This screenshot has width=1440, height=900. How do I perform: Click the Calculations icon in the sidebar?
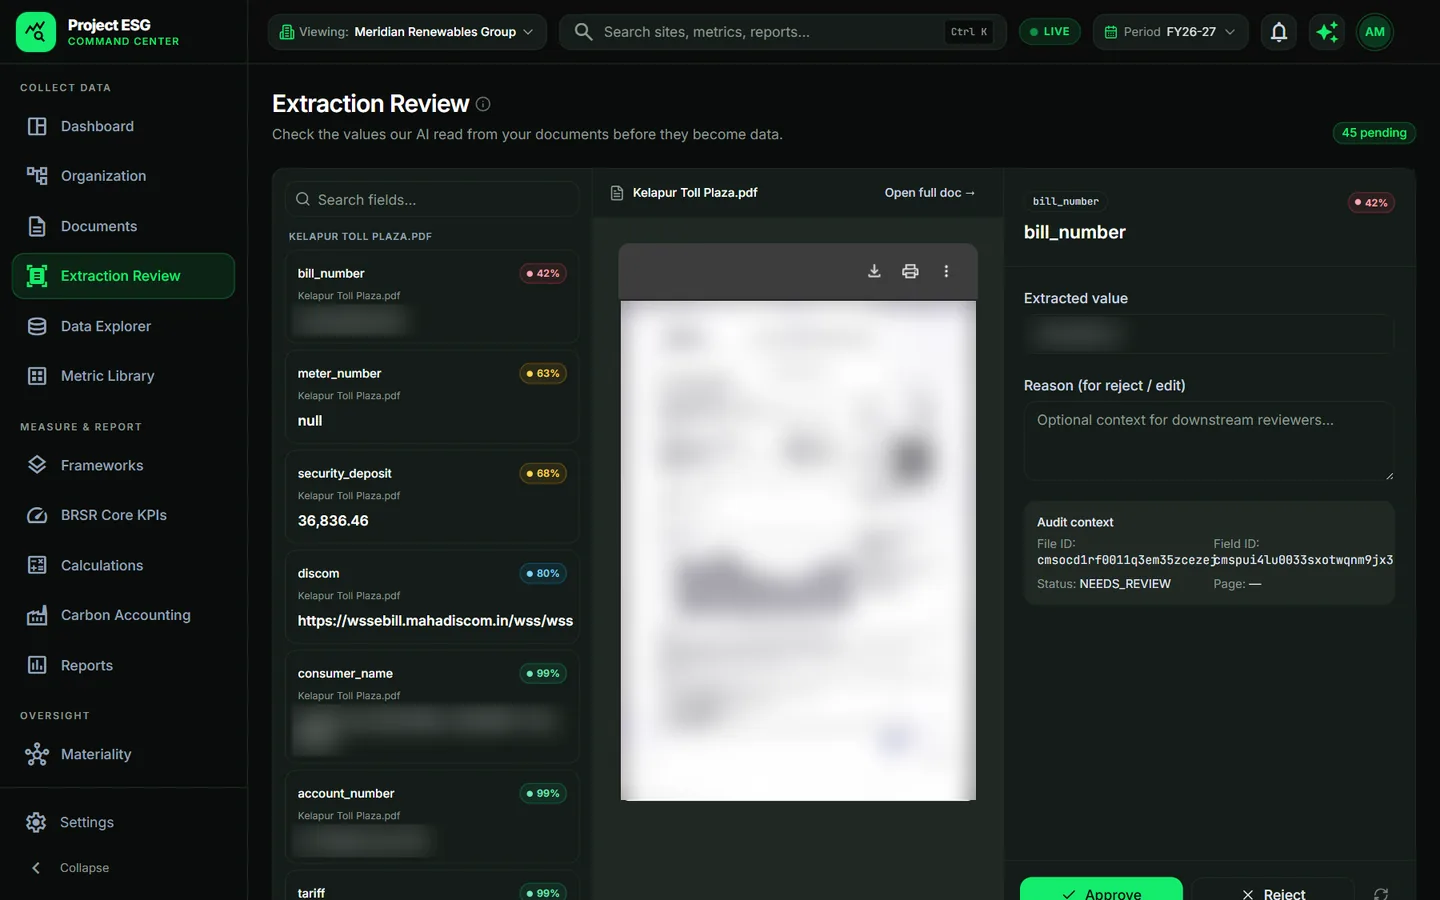(x=37, y=565)
